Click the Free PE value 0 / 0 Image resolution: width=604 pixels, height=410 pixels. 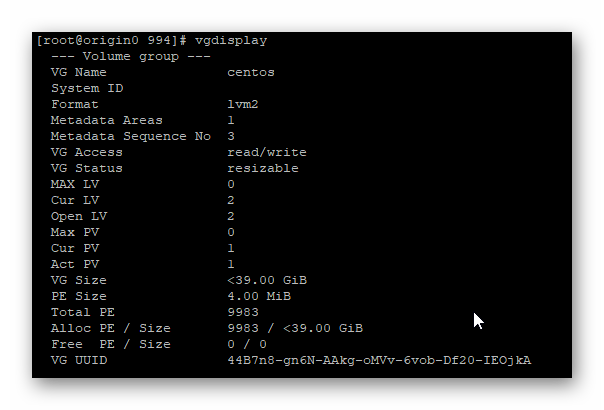click(247, 344)
